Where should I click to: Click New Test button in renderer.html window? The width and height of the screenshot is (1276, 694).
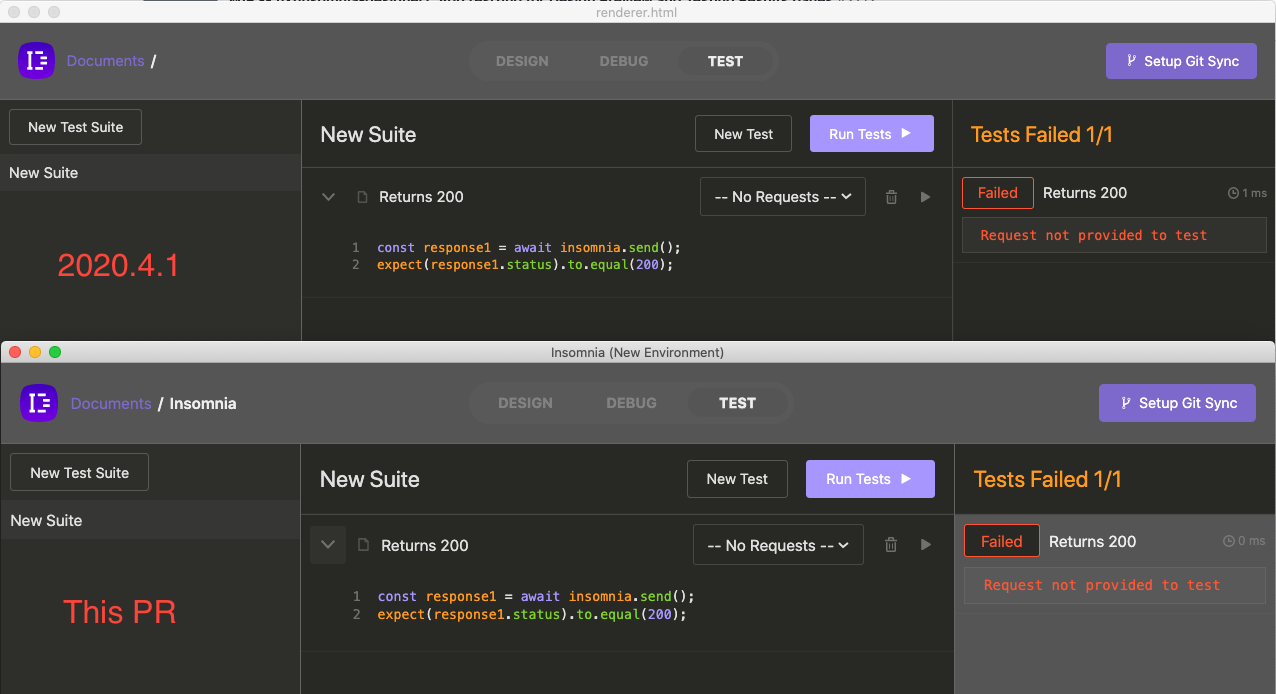(743, 134)
